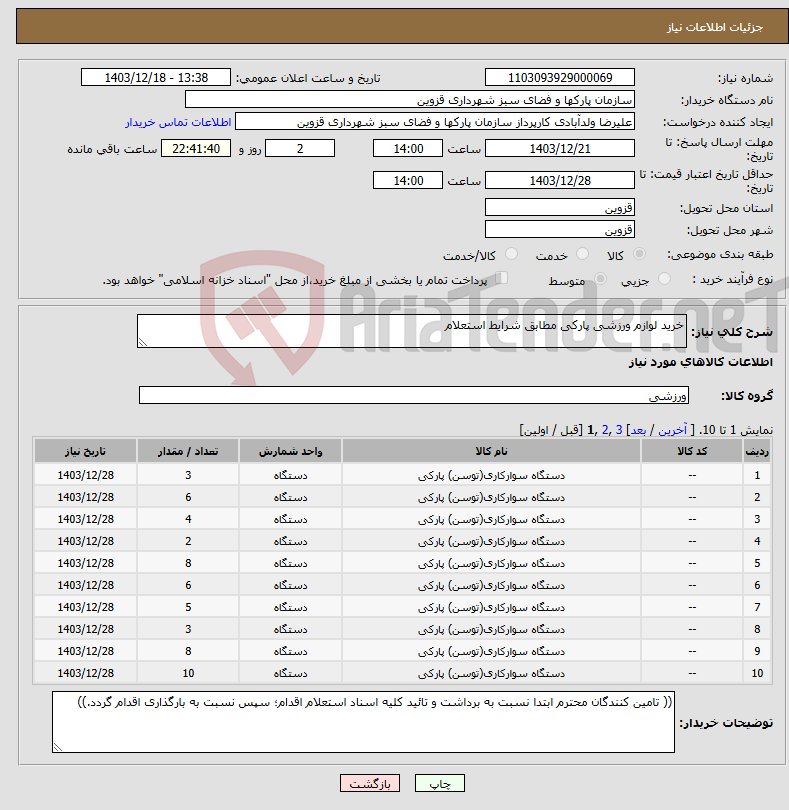Viewport: 789px width, 810px height.
Task: Click the شهر محل تحویل field
Action: coord(560,229)
